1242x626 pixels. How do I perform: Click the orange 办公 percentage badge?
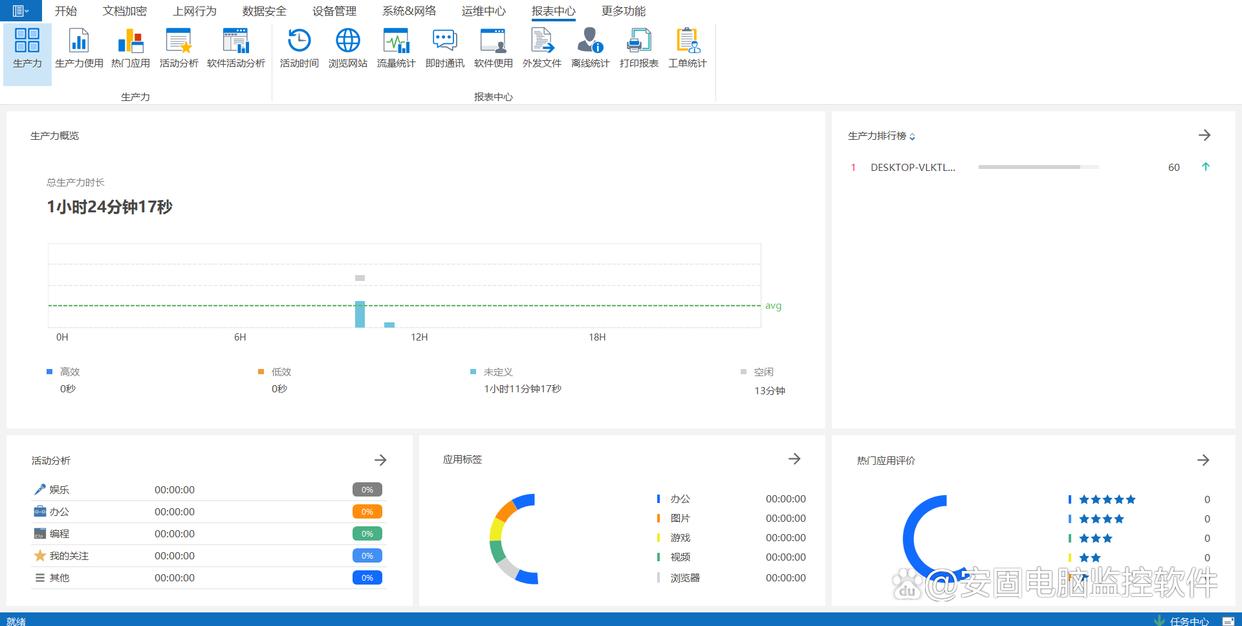[367, 511]
